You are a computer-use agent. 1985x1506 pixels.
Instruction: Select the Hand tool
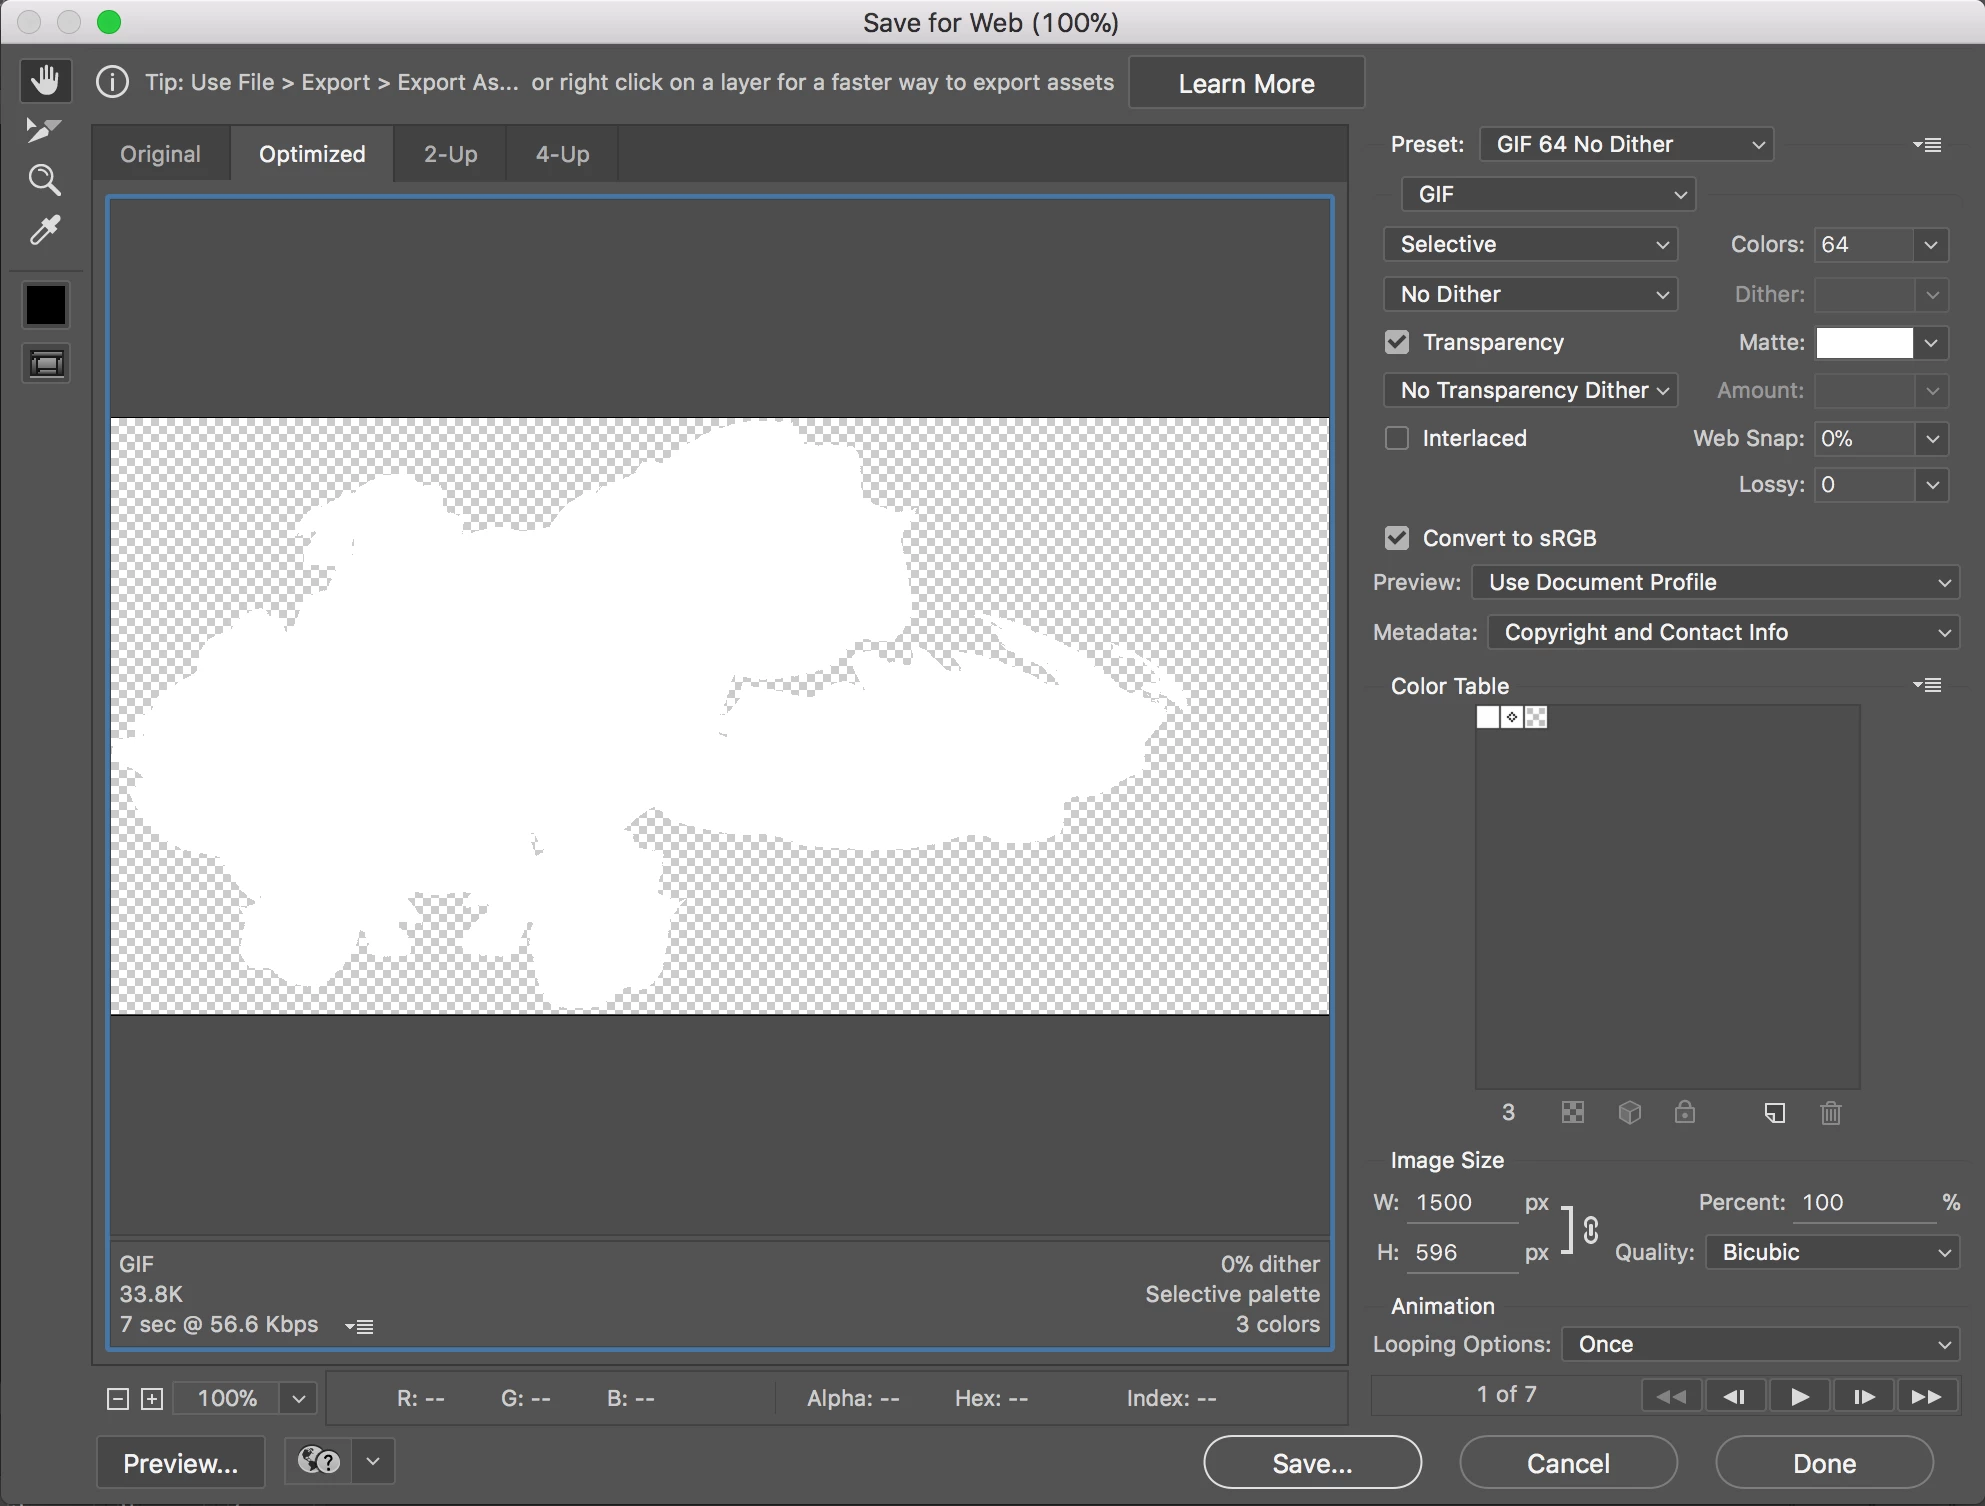45,80
